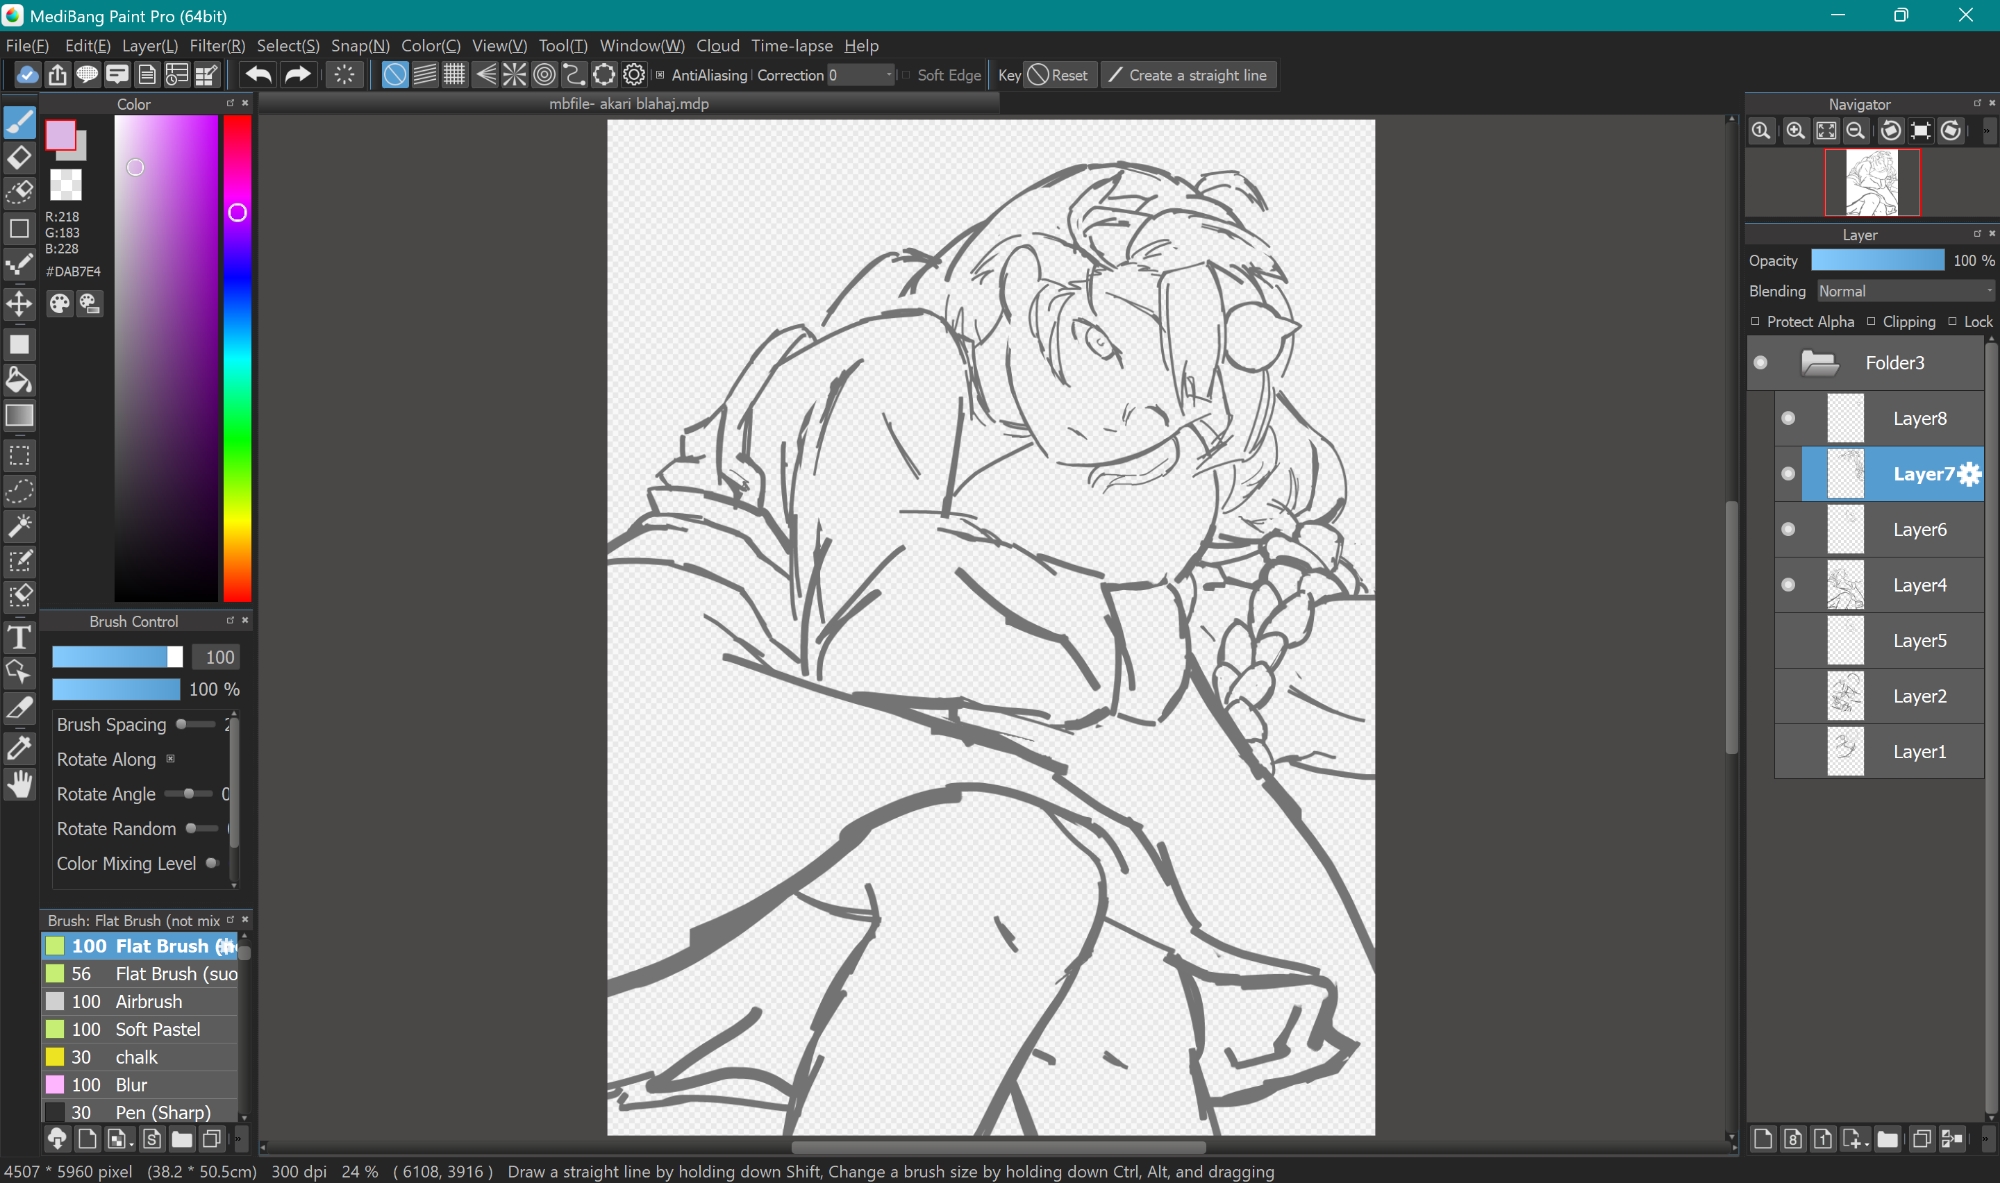Select the Eraser tool

click(x=19, y=158)
